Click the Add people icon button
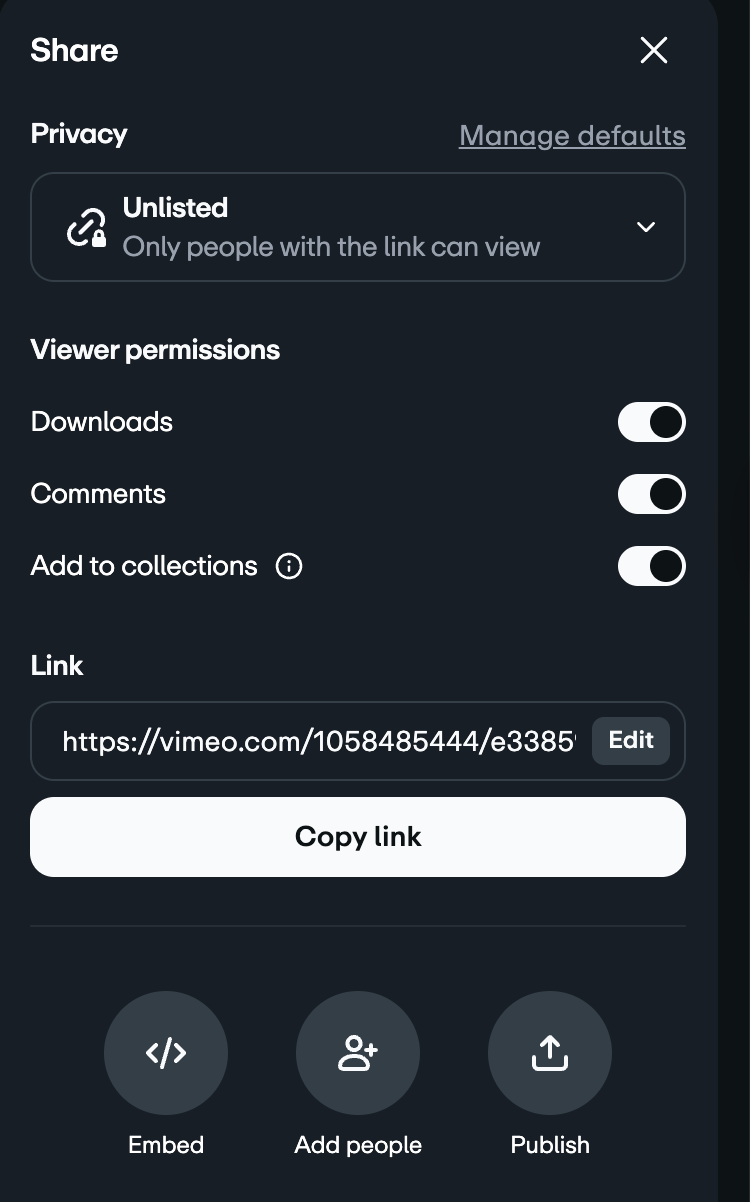This screenshot has height=1202, width=750. point(358,1053)
